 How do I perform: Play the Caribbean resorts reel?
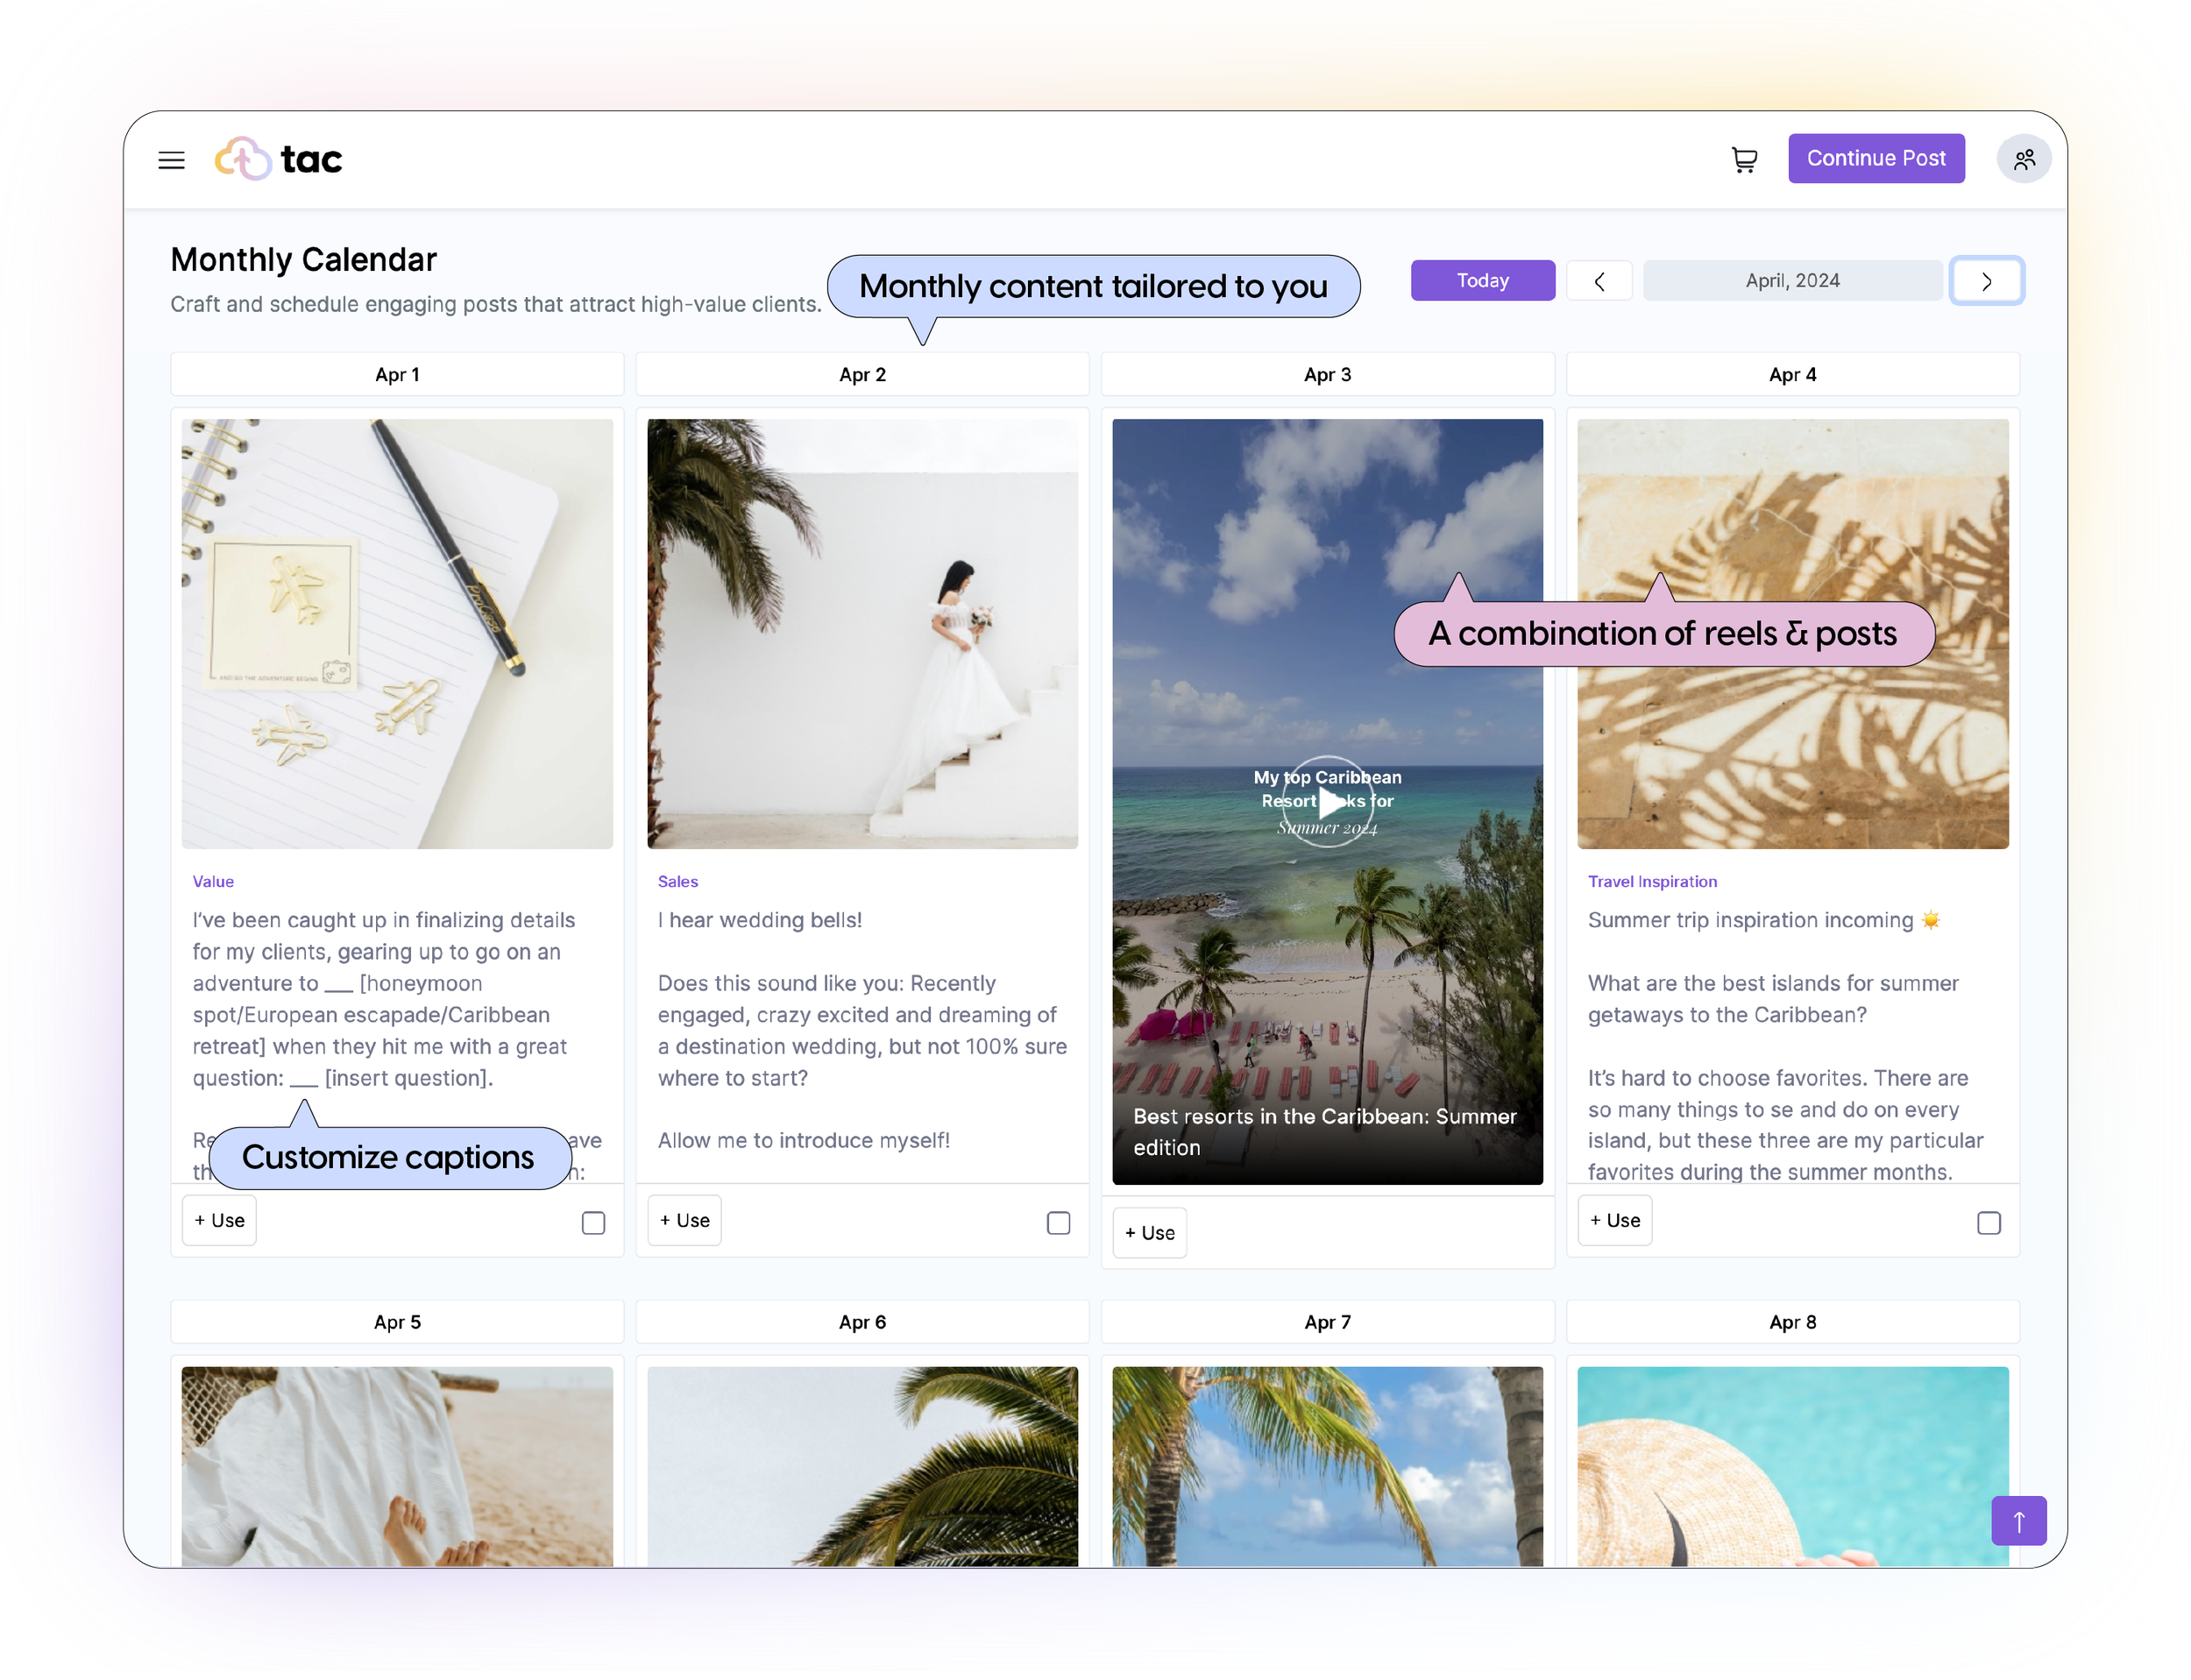pyautogui.click(x=1327, y=801)
